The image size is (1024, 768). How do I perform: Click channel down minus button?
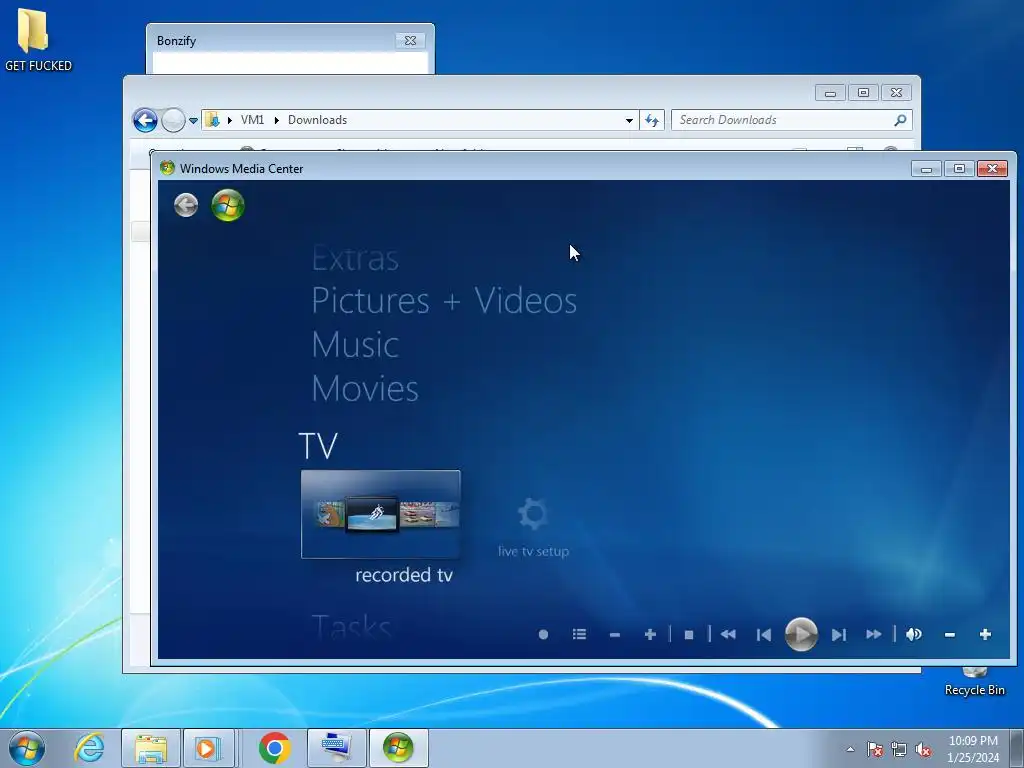(x=615, y=634)
